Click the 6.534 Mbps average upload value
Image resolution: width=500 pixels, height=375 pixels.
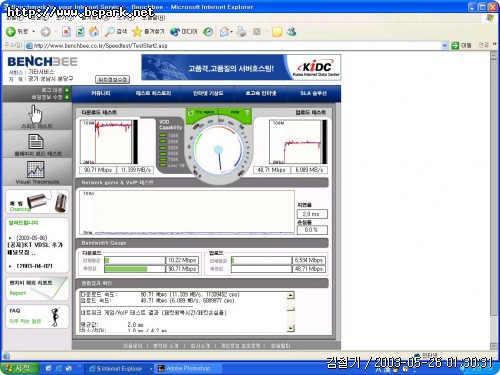[x=309, y=260]
